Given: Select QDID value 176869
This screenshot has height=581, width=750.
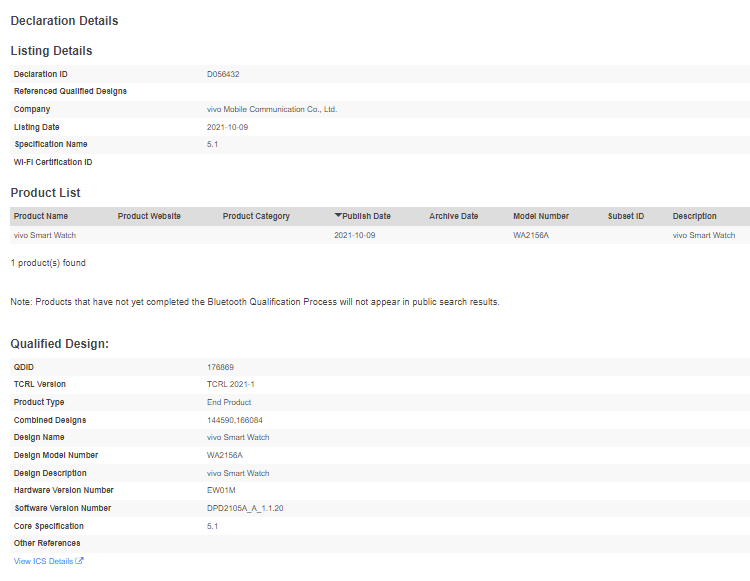Looking at the screenshot, I should coord(220,367).
